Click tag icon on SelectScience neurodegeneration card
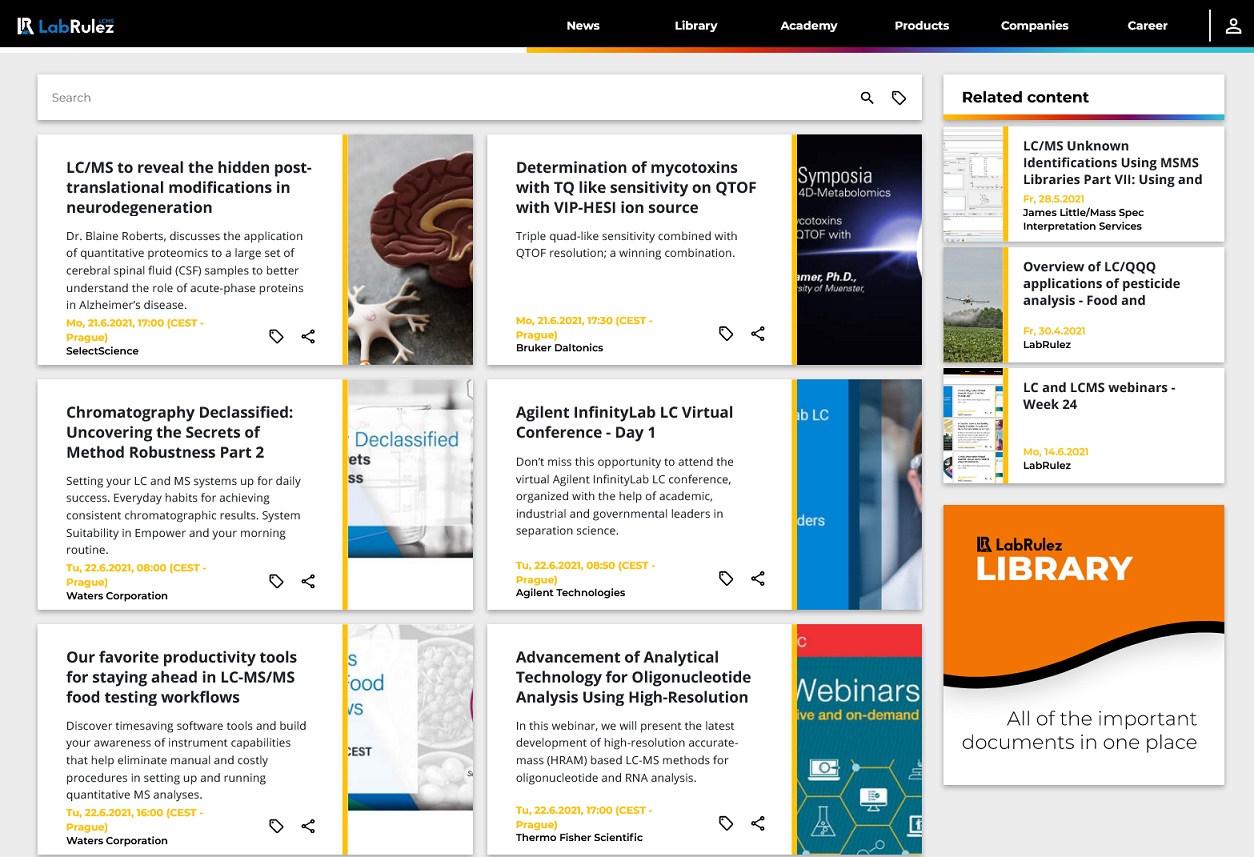The image size is (1254, 857). (x=277, y=336)
